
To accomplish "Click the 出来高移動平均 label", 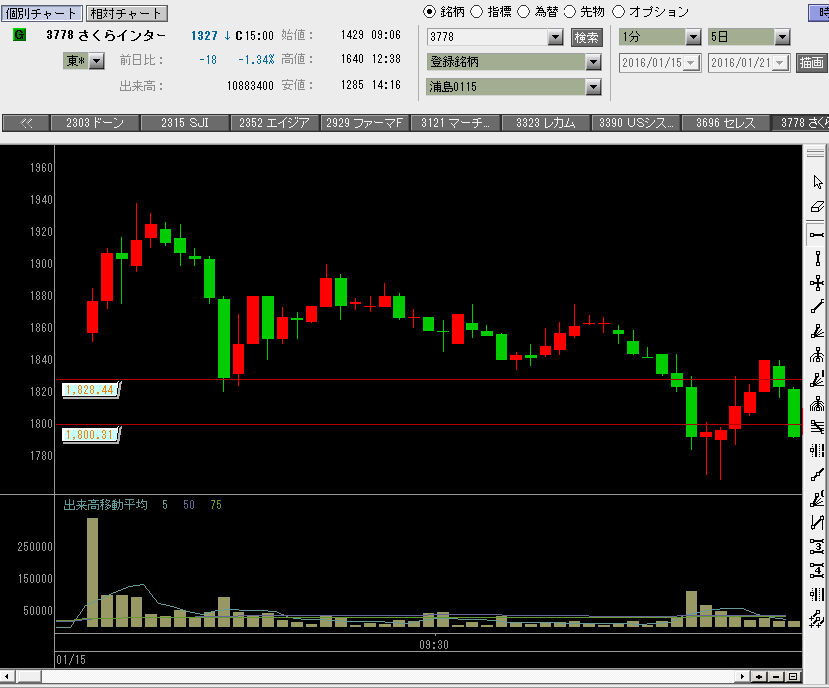I will coord(105,505).
